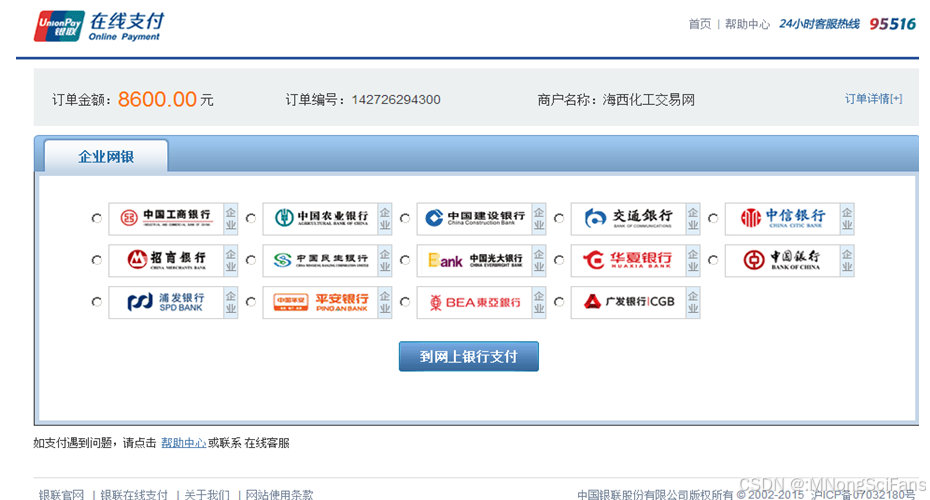
Task: Open the 关于我们 footer link
Action: pos(207,494)
